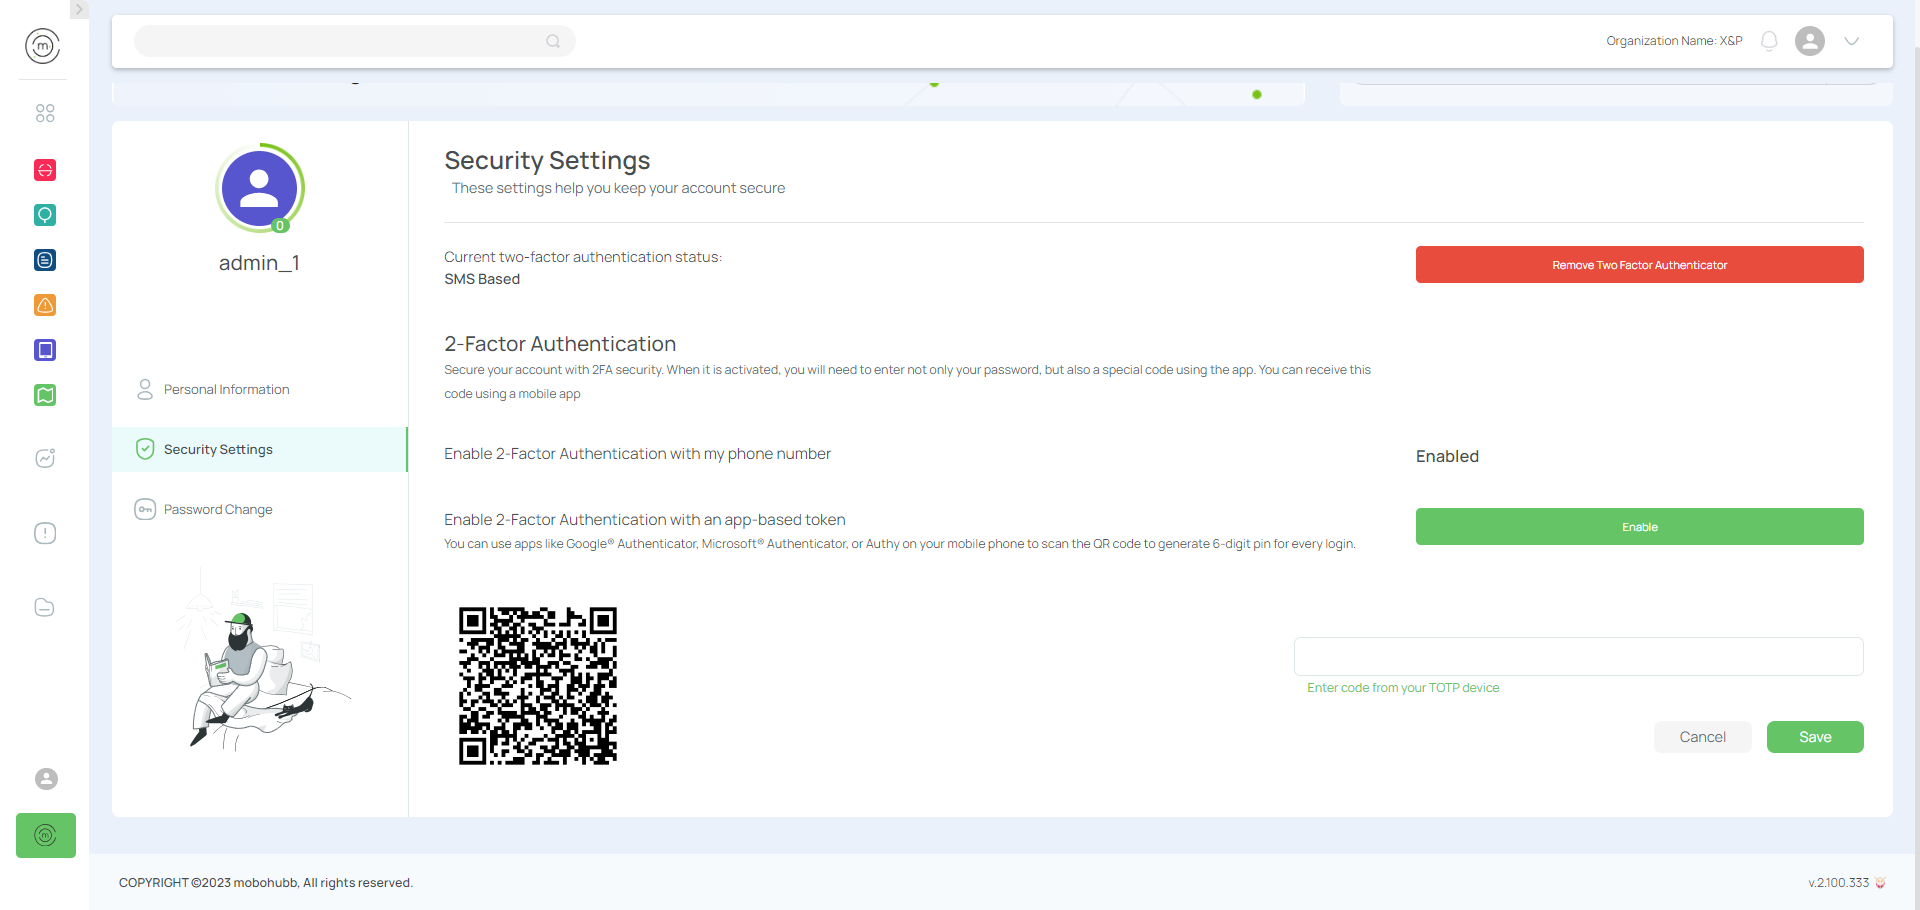The width and height of the screenshot is (1920, 910).
Task: Click the user avatar in the header
Action: [1810, 41]
